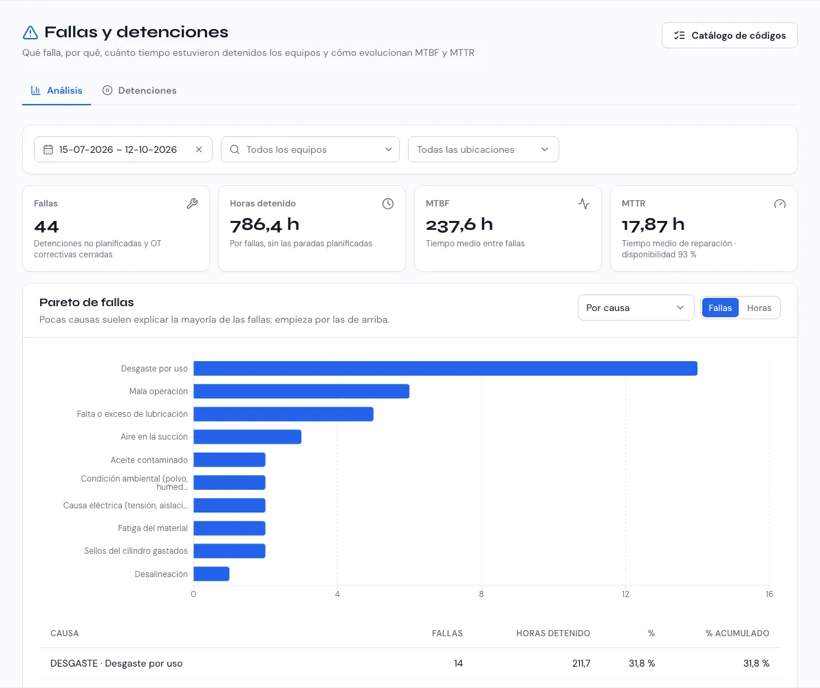Click the Aceite contaminado bar
The width and height of the screenshot is (820, 688).
(229, 460)
